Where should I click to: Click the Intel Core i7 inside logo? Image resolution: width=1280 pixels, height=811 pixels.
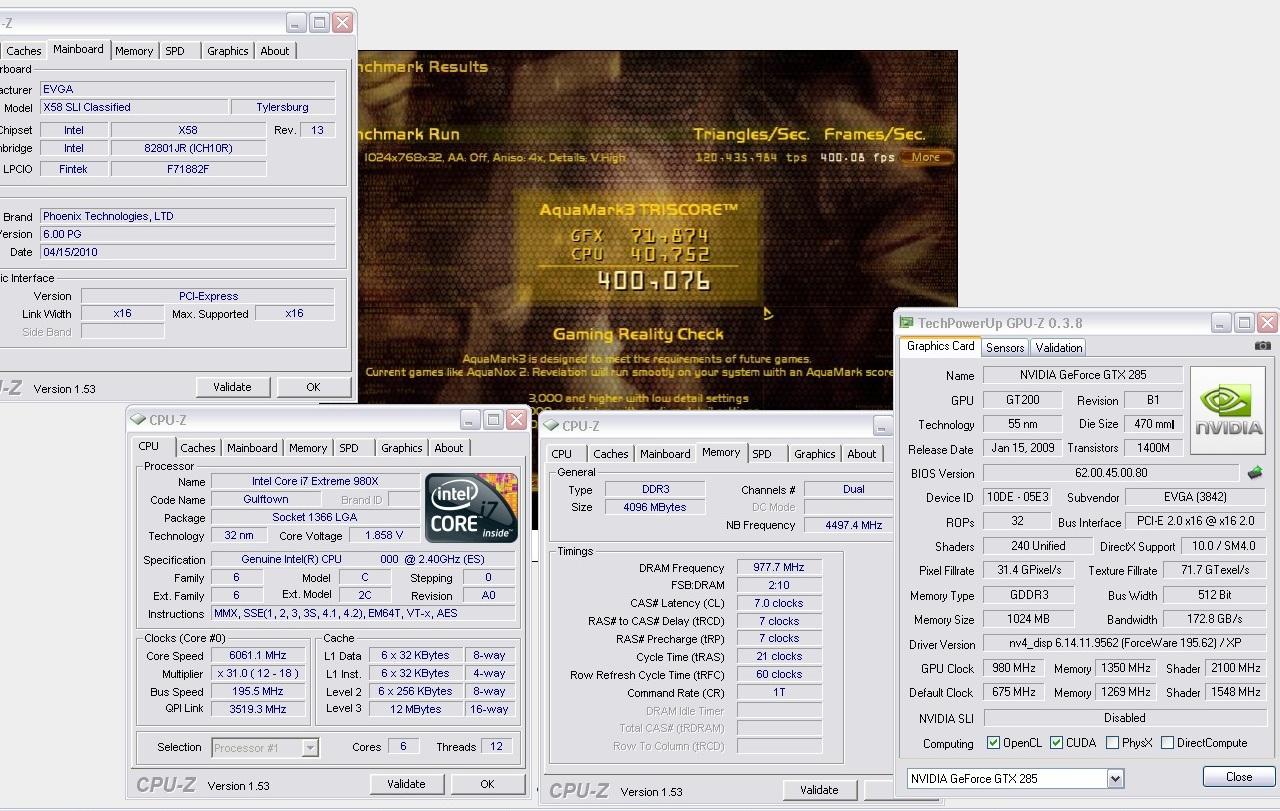click(x=472, y=508)
